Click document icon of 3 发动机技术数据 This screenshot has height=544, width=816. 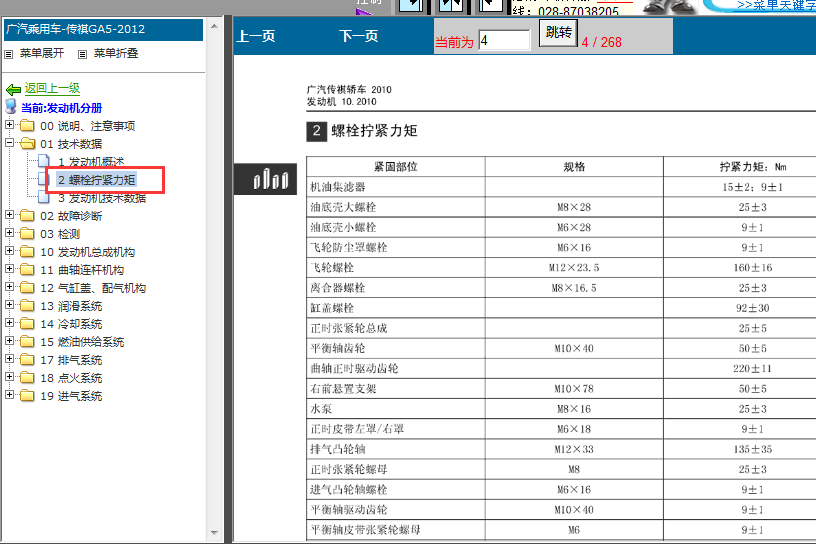(44, 197)
